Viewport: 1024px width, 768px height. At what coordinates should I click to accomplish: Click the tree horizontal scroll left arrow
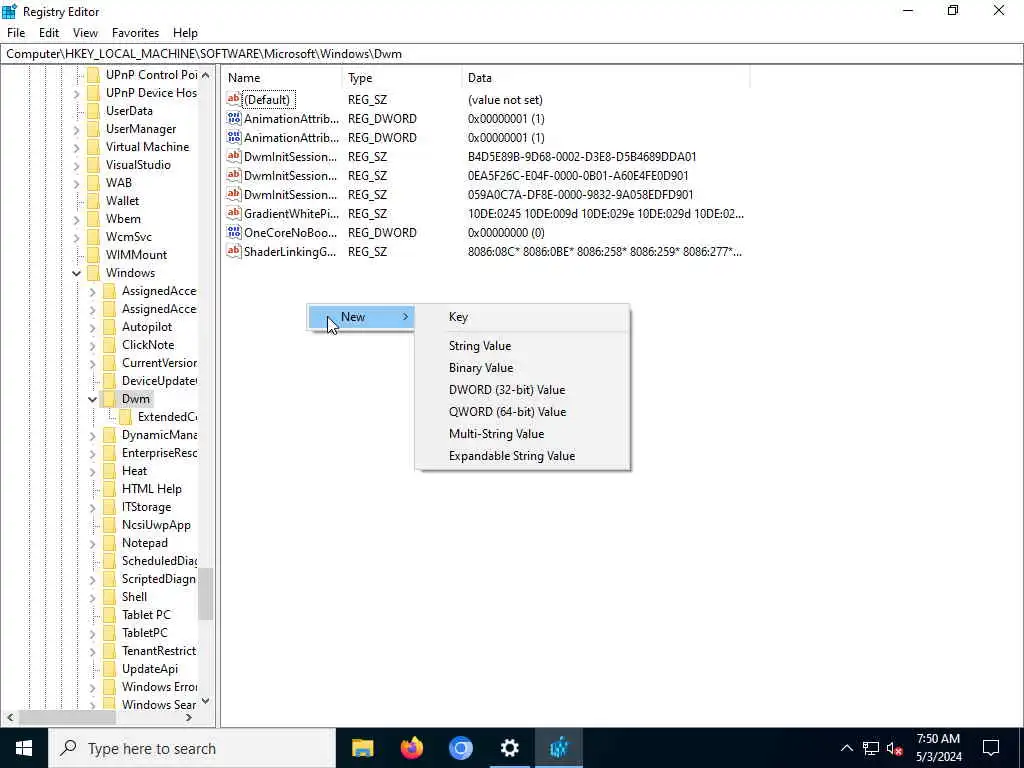coord(10,717)
